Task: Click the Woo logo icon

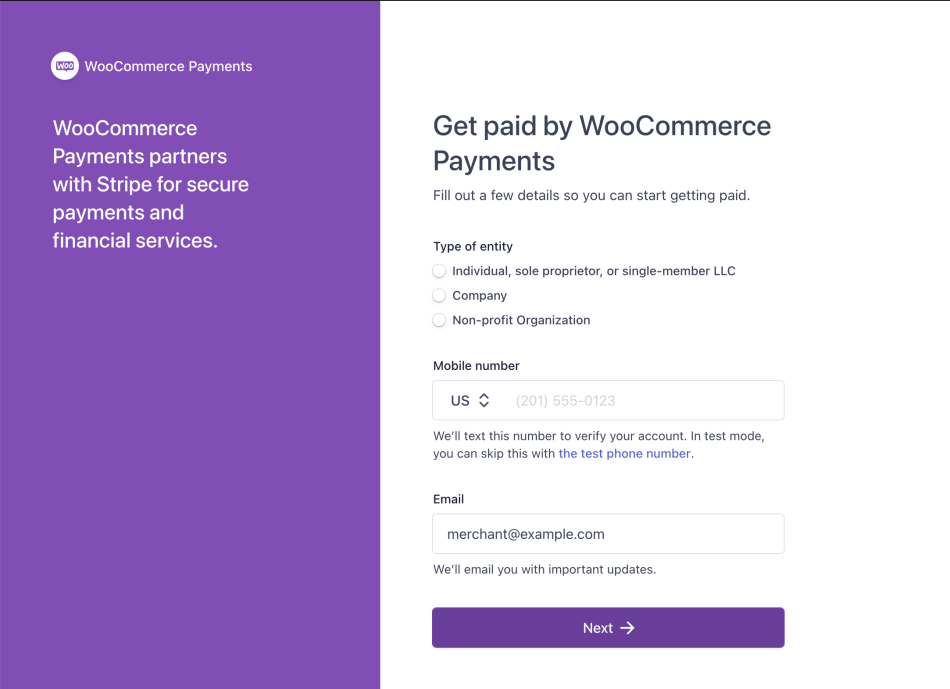Action: pos(65,66)
